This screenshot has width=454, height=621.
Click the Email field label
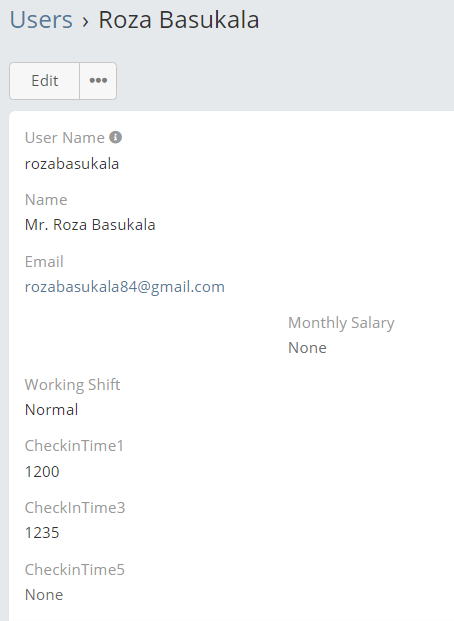[44, 262]
